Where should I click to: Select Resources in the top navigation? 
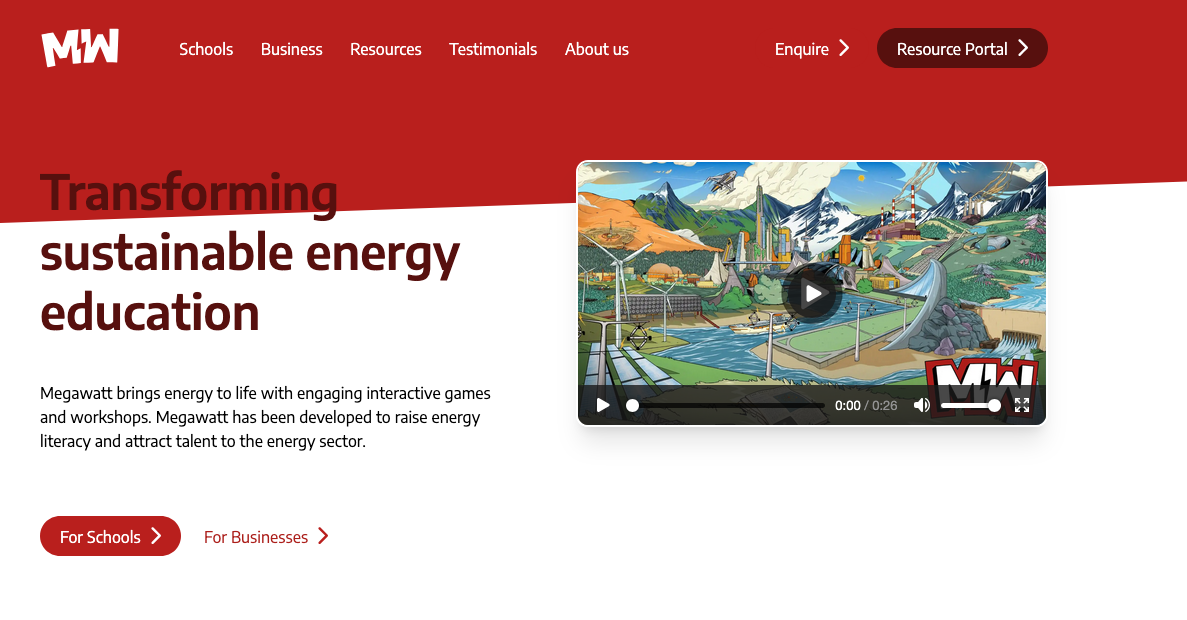pyautogui.click(x=385, y=49)
